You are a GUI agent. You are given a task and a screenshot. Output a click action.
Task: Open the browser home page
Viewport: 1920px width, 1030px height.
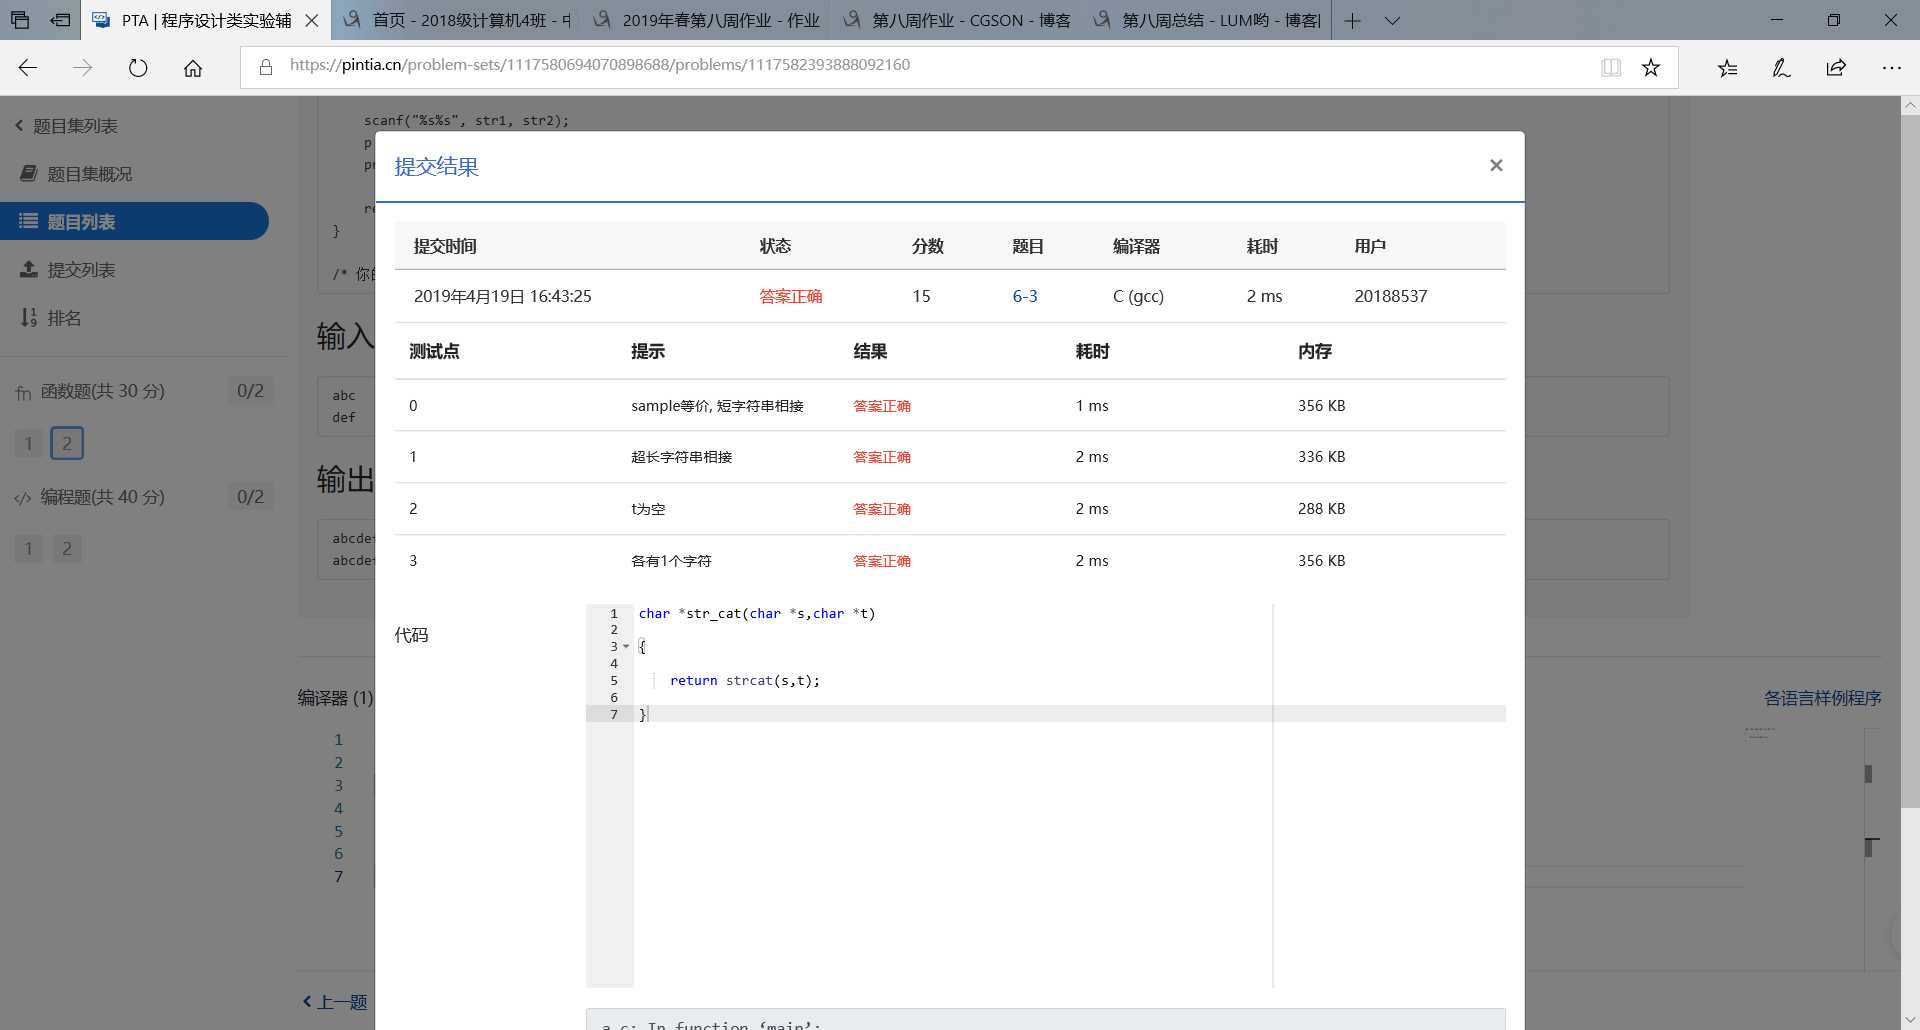(193, 67)
